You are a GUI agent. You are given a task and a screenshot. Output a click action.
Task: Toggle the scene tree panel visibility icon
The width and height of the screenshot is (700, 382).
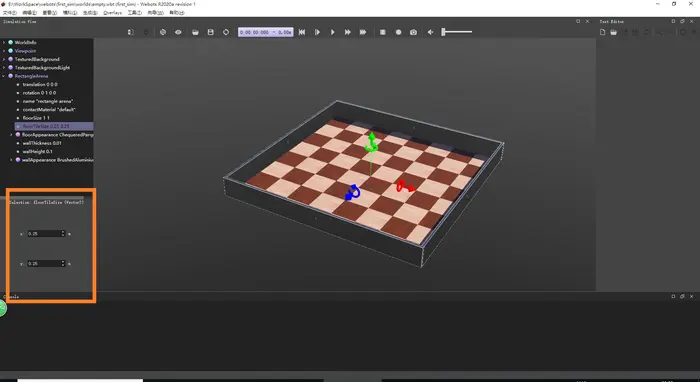130,32
